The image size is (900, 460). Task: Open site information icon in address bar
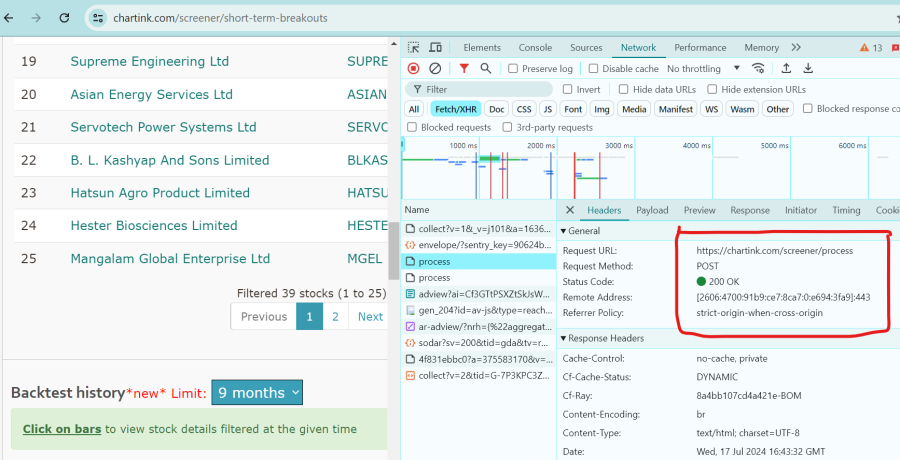(98, 18)
